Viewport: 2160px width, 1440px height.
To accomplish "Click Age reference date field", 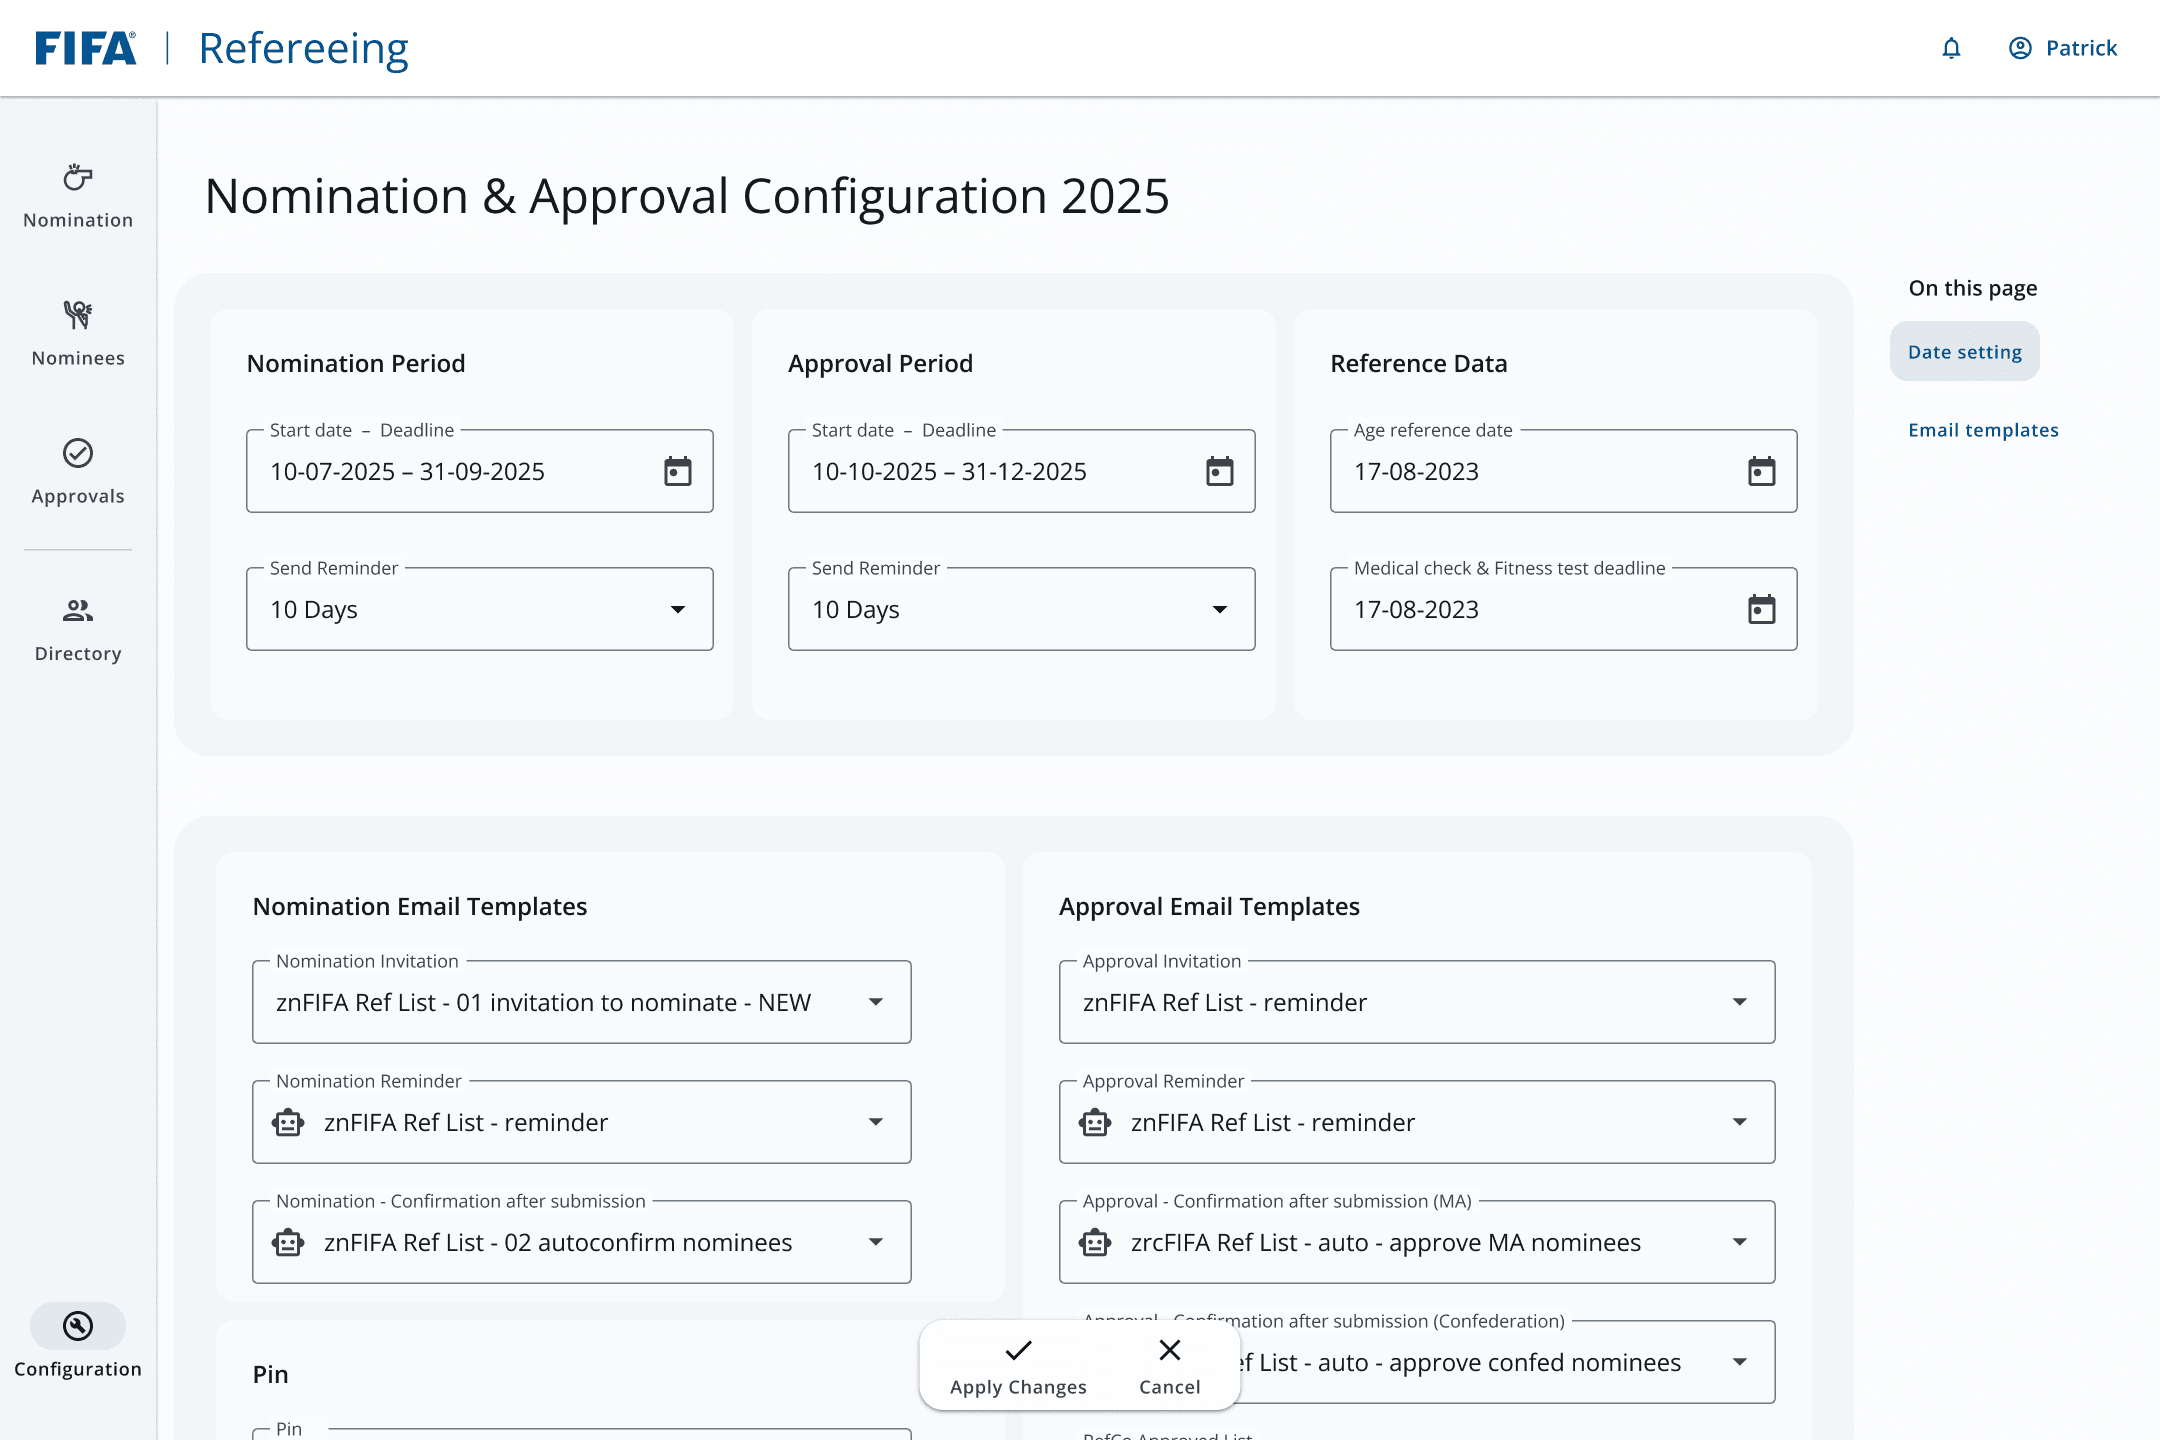I will point(1564,471).
